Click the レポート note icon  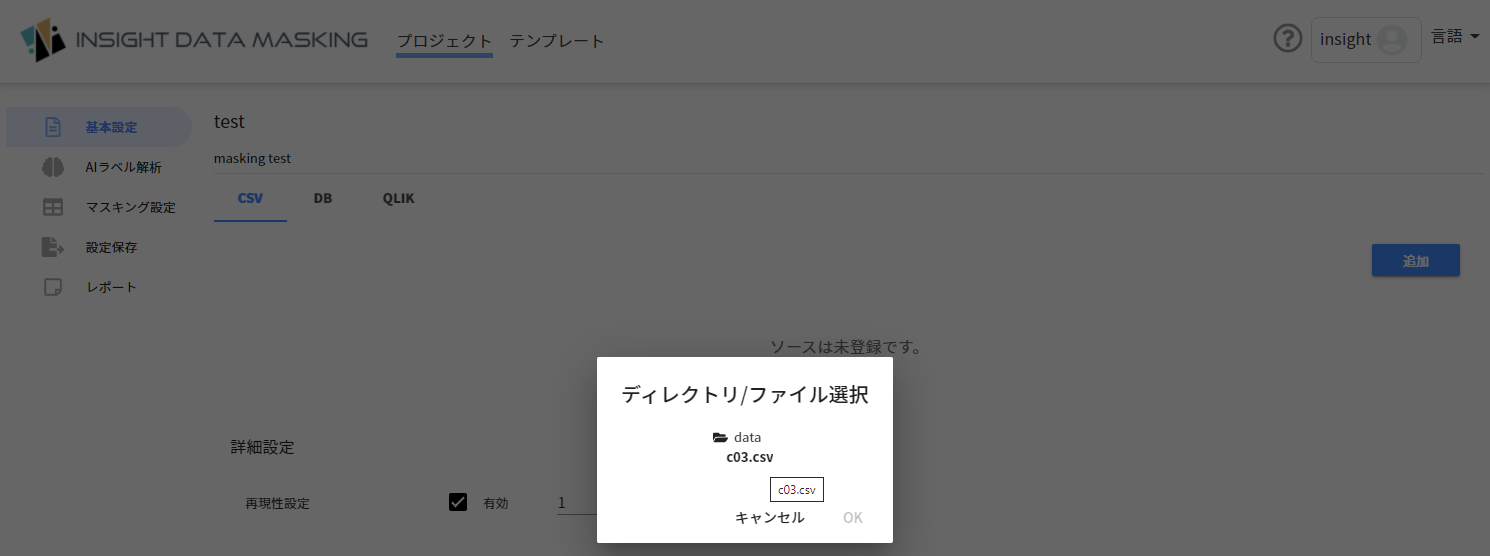[x=53, y=287]
